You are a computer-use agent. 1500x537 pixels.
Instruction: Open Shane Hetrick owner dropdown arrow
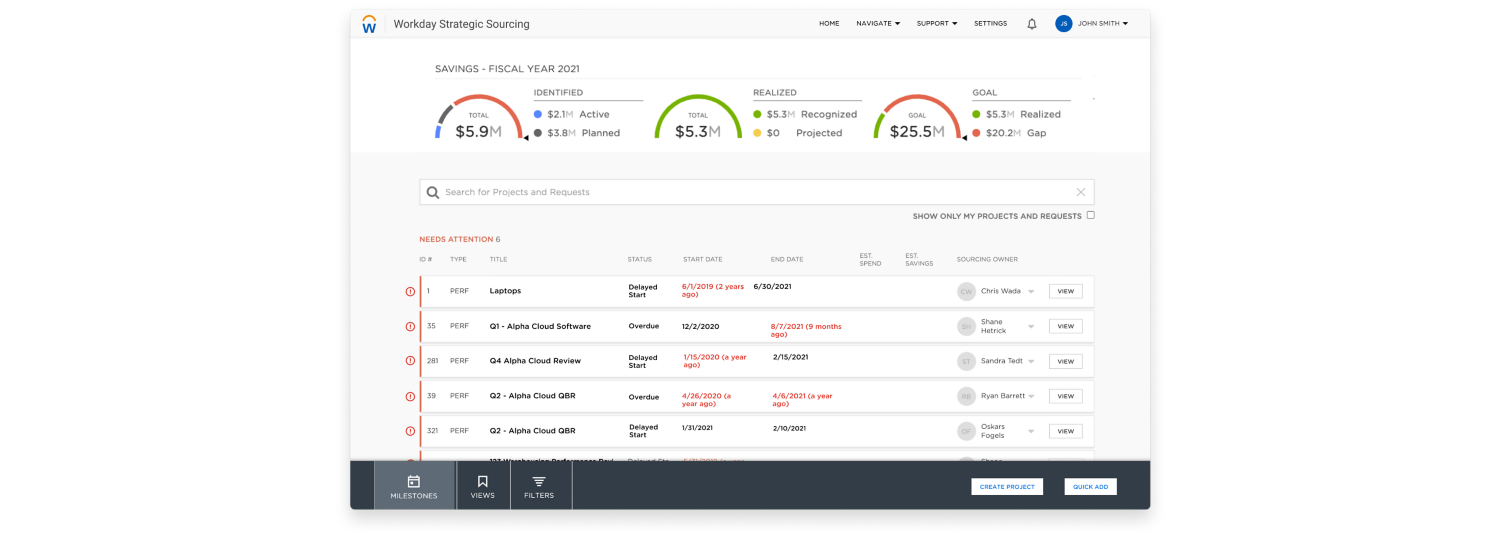[1031, 327]
